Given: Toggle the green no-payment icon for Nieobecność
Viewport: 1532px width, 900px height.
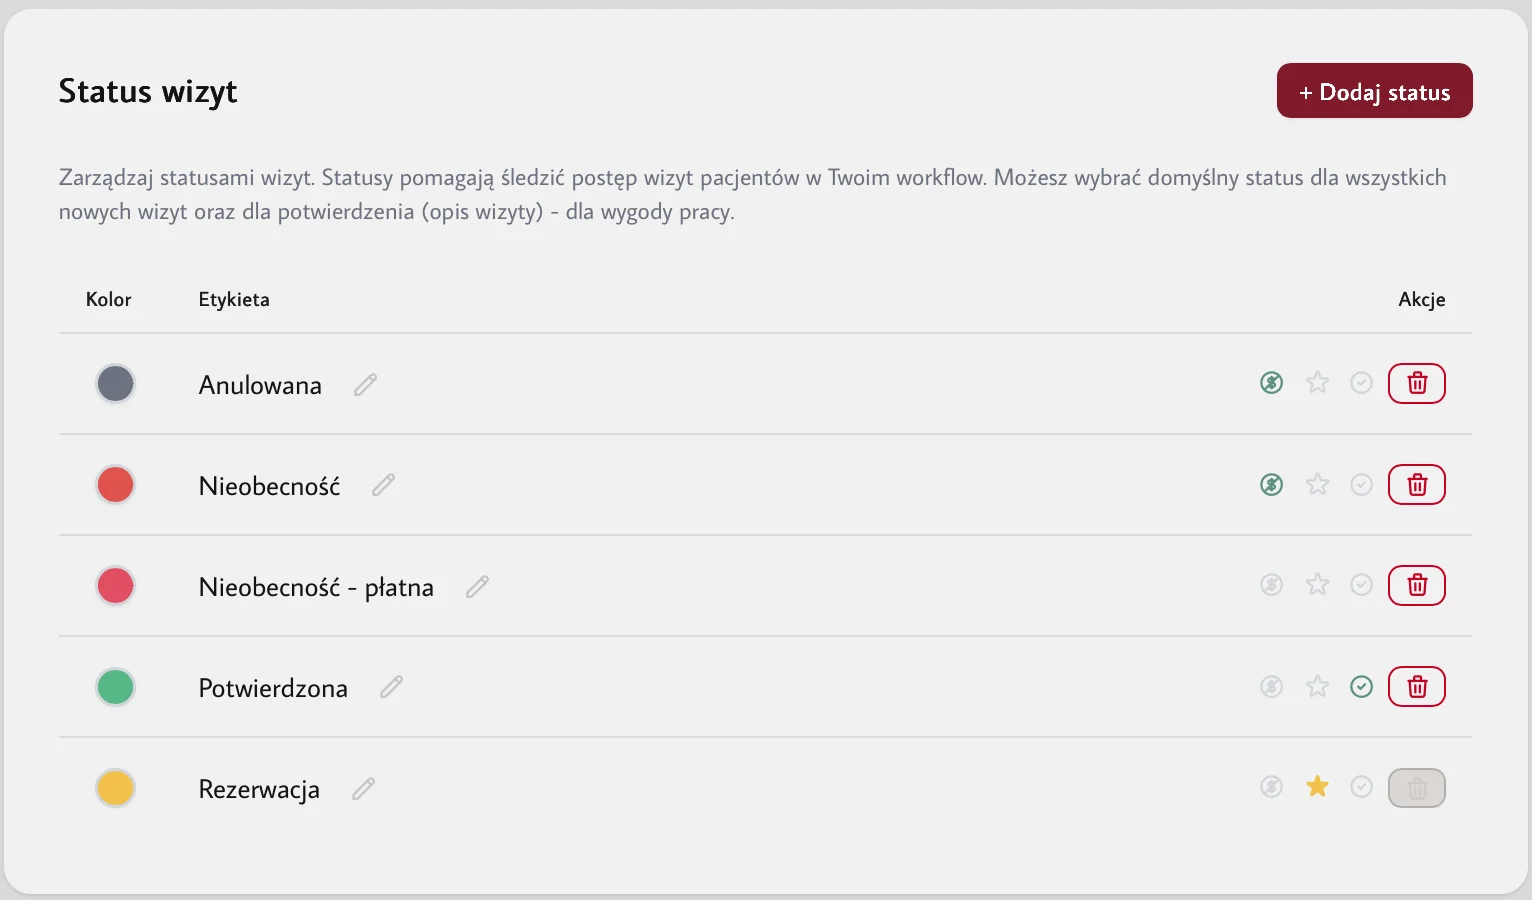Looking at the screenshot, I should click(x=1272, y=485).
